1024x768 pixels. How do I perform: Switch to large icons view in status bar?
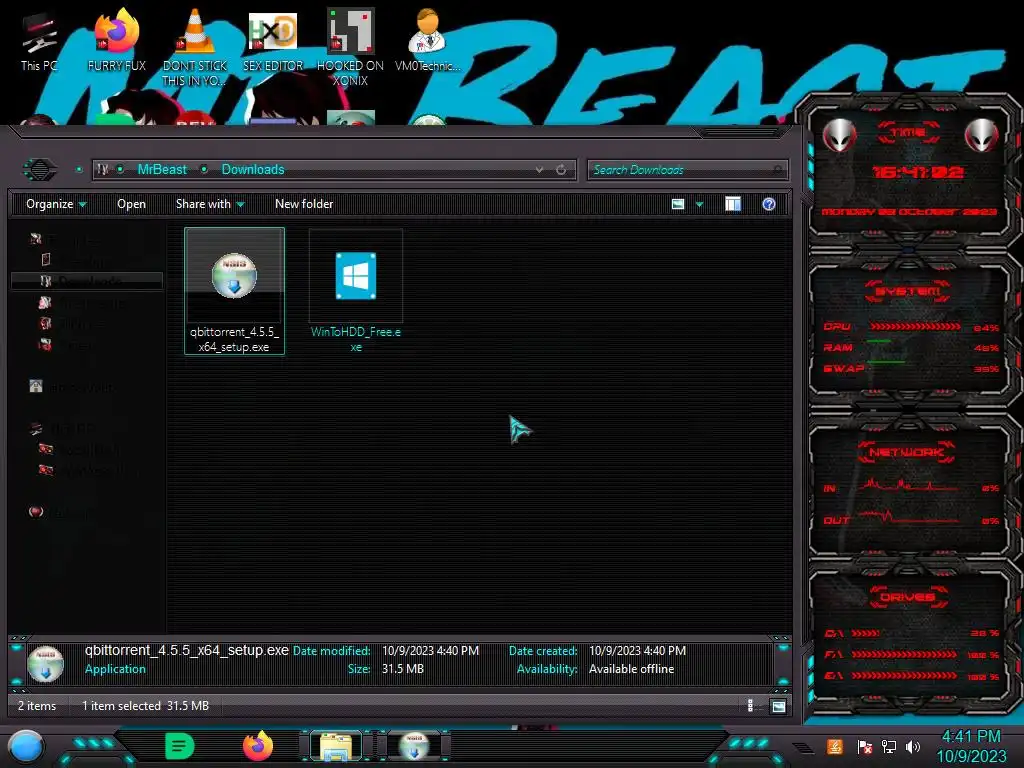(778, 705)
